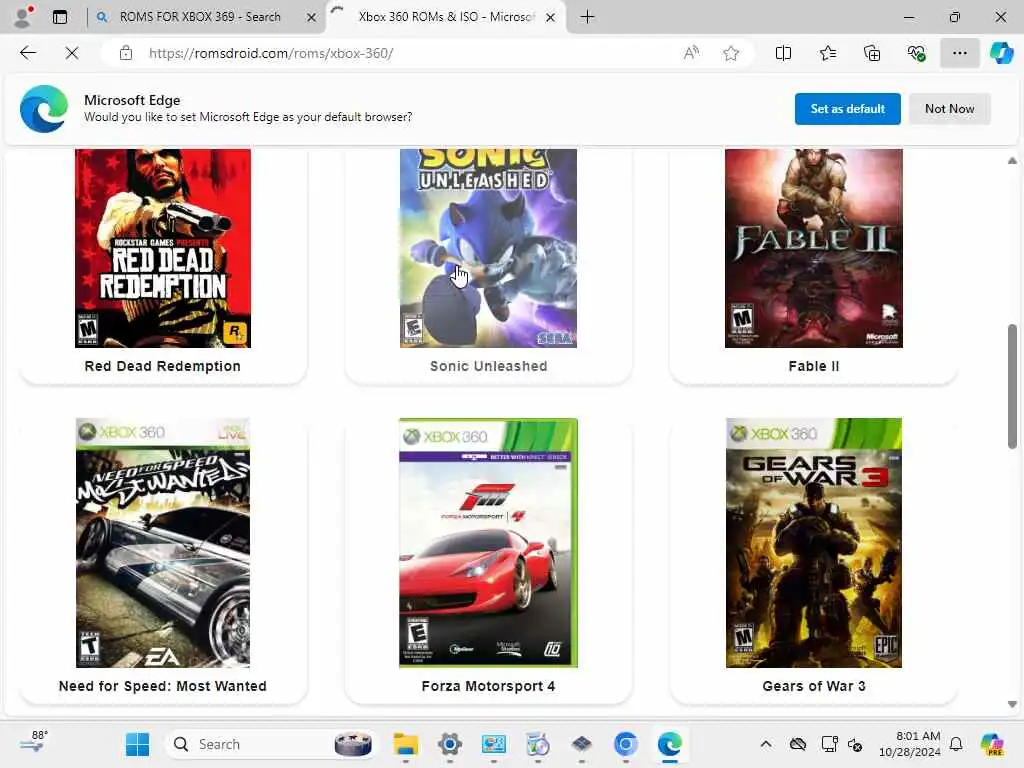Viewport: 1024px width, 768px height.
Task: Open the taskbar app with the clock icon
Action: (x=537, y=744)
